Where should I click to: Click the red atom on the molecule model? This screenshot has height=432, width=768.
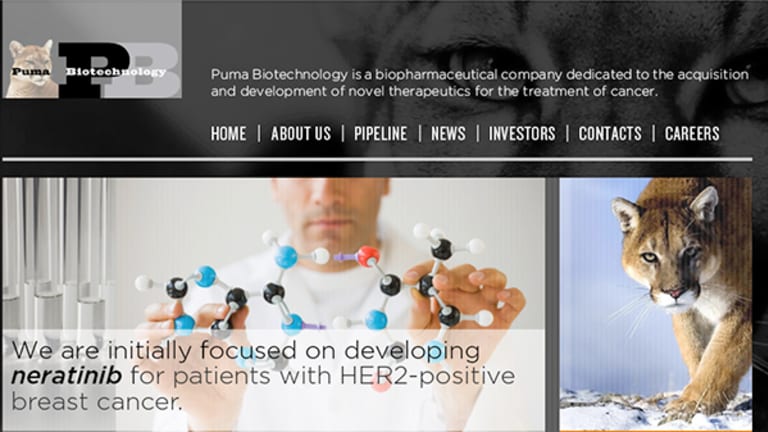(x=368, y=256)
